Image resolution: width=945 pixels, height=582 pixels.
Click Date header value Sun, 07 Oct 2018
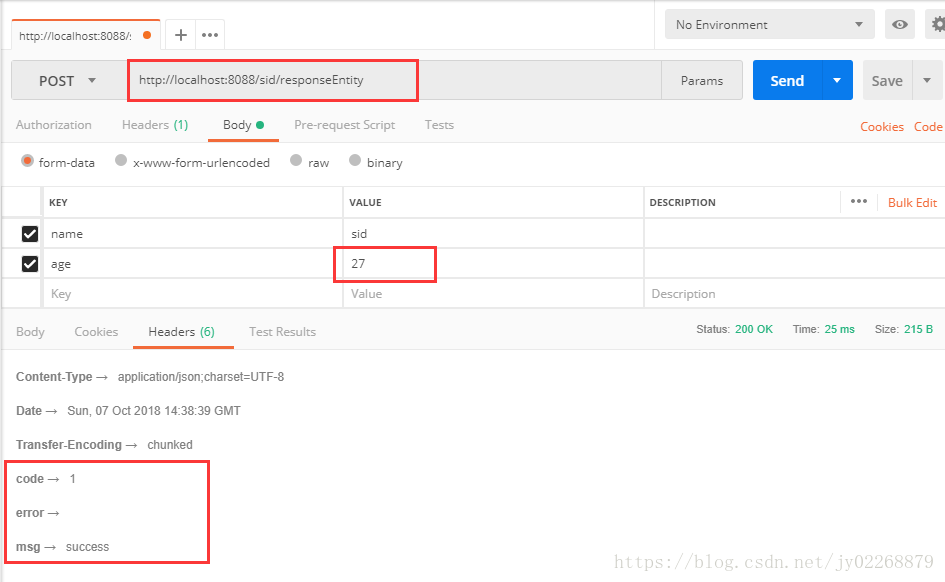click(154, 411)
